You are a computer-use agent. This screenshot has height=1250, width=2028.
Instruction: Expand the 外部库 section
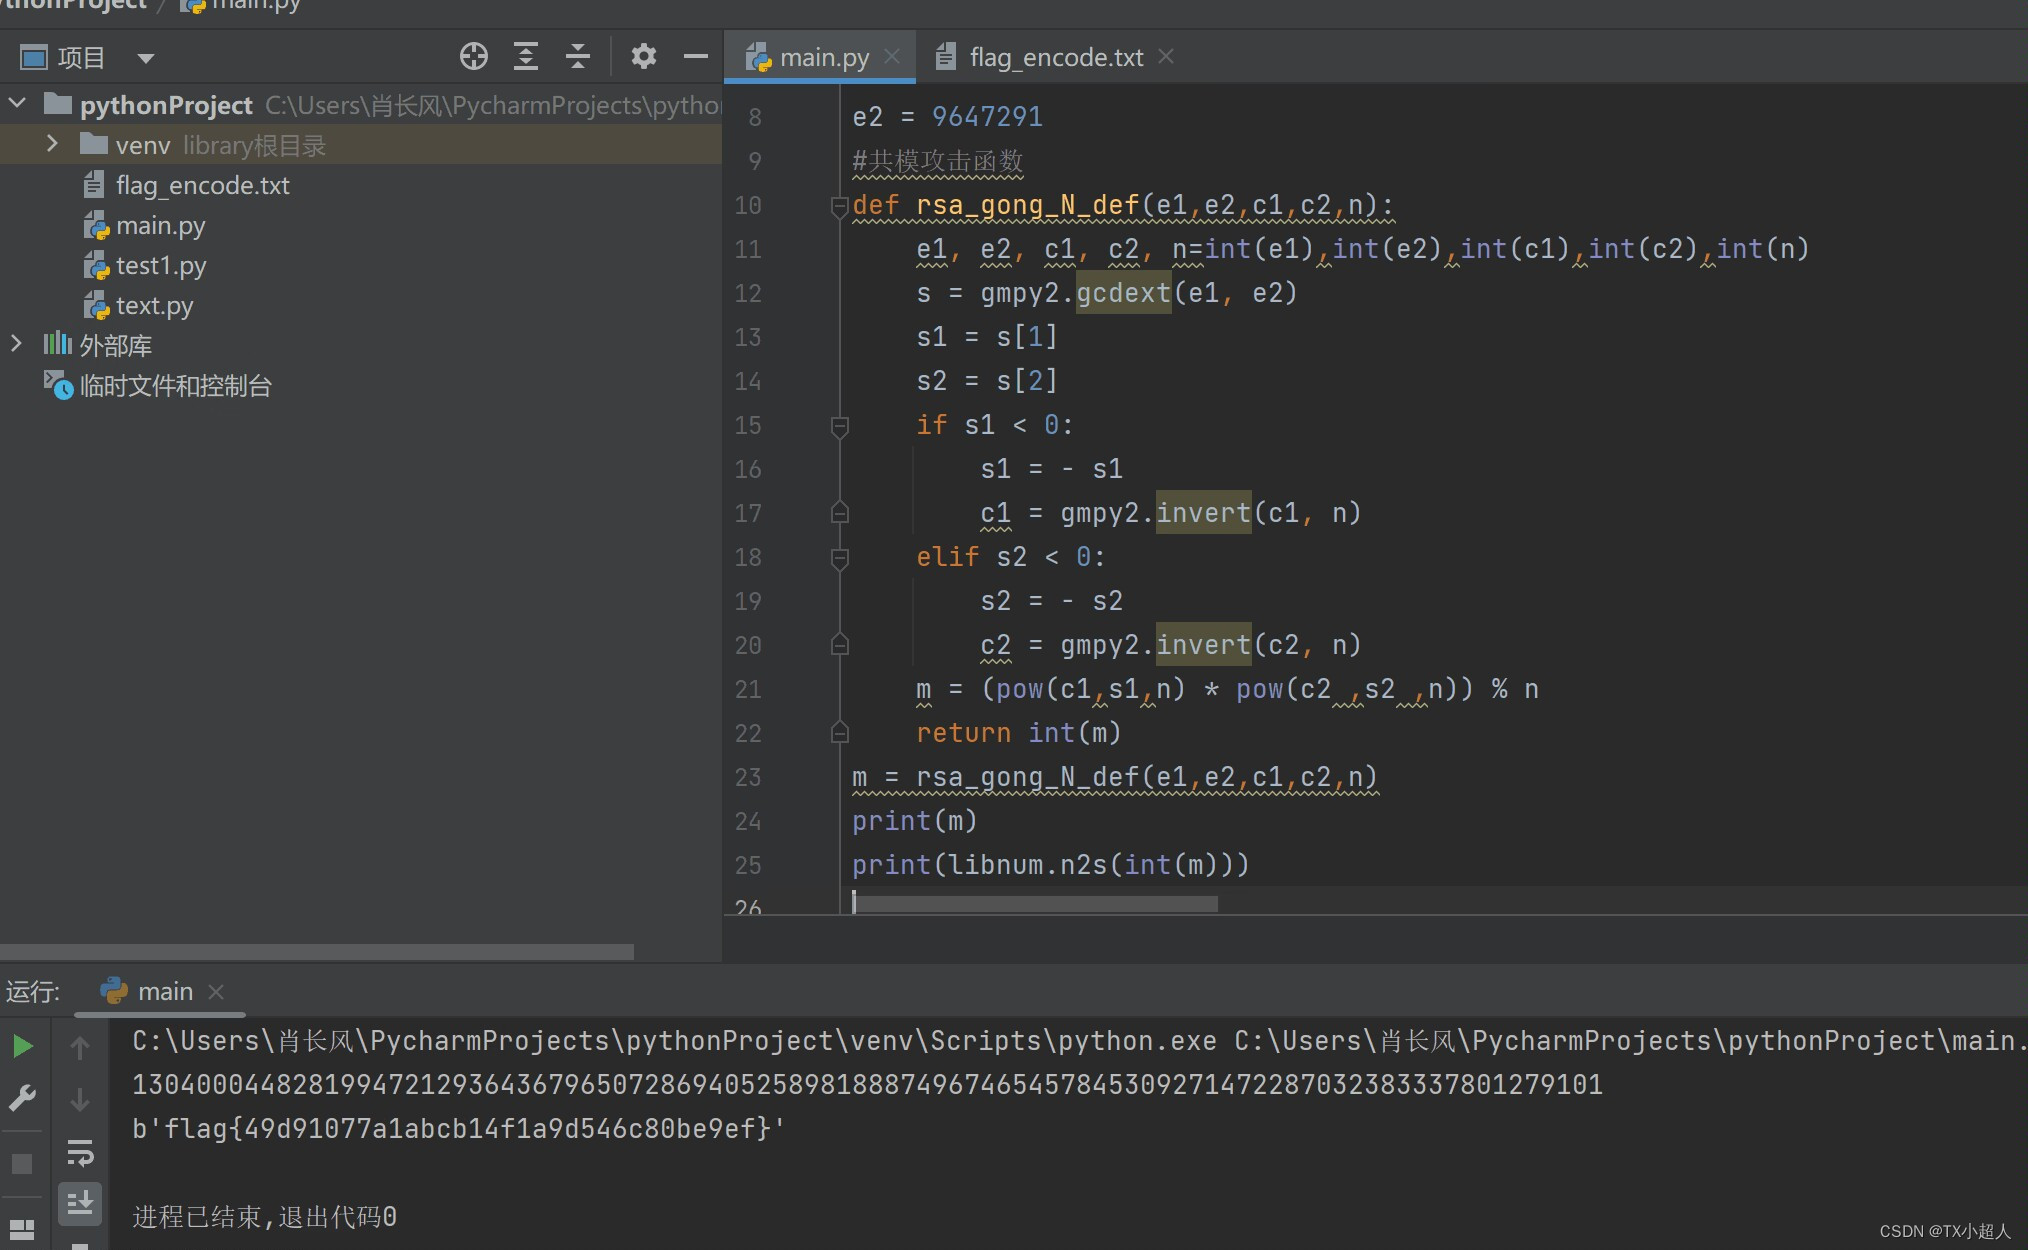click(x=17, y=345)
